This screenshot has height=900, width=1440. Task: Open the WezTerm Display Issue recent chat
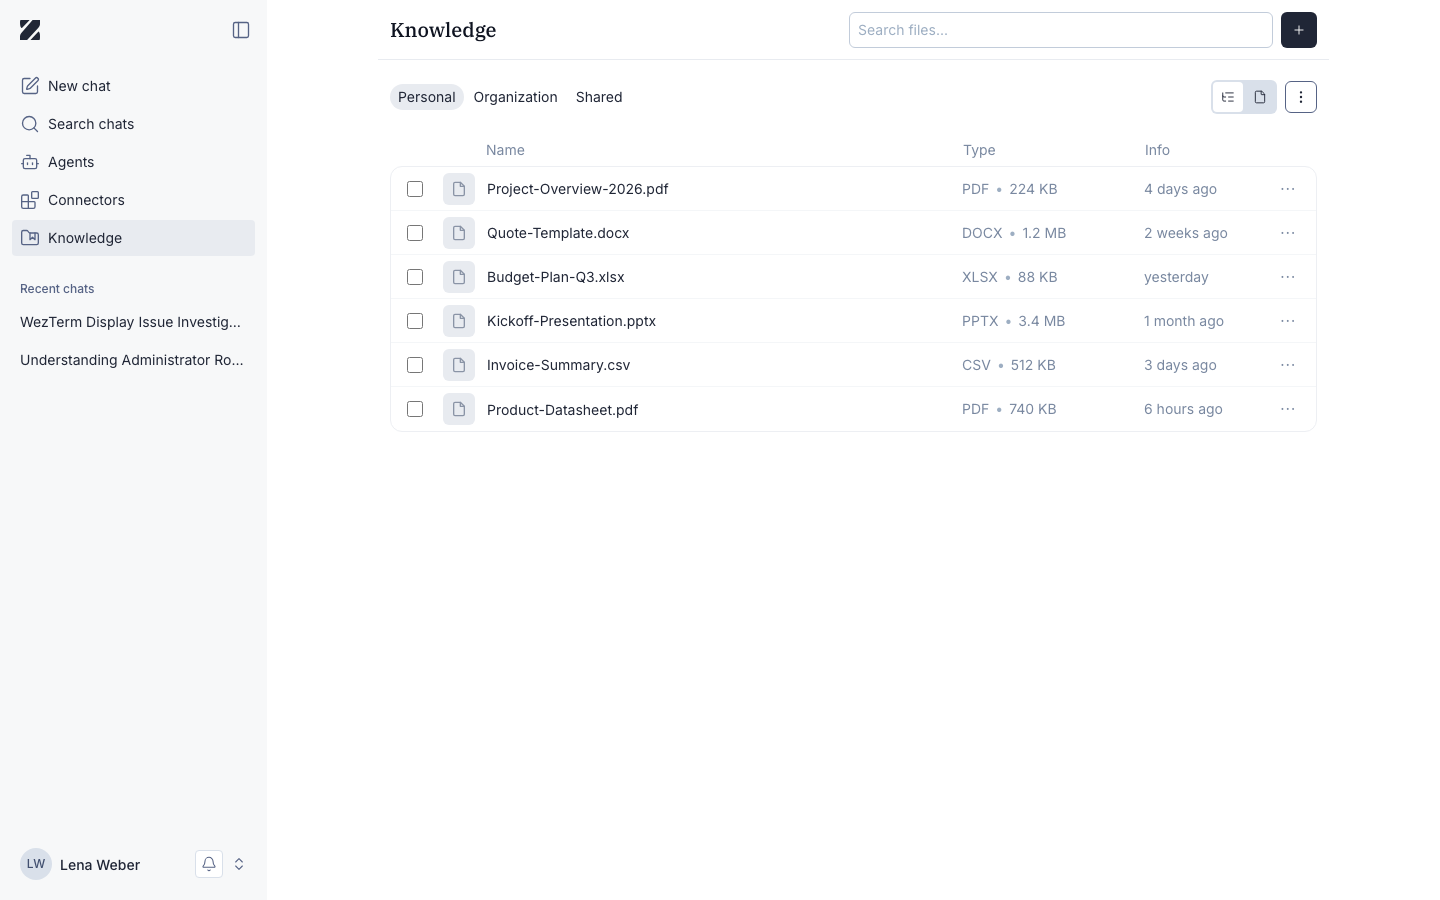click(133, 322)
